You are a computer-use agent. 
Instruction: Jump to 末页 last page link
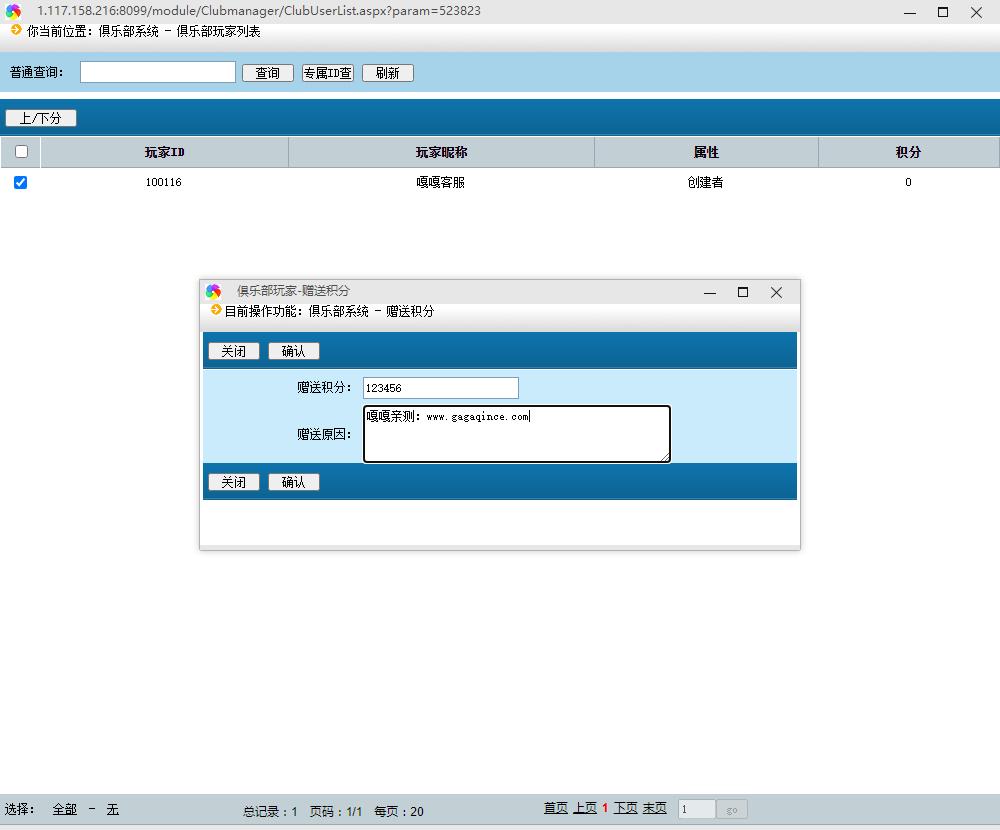(x=654, y=808)
